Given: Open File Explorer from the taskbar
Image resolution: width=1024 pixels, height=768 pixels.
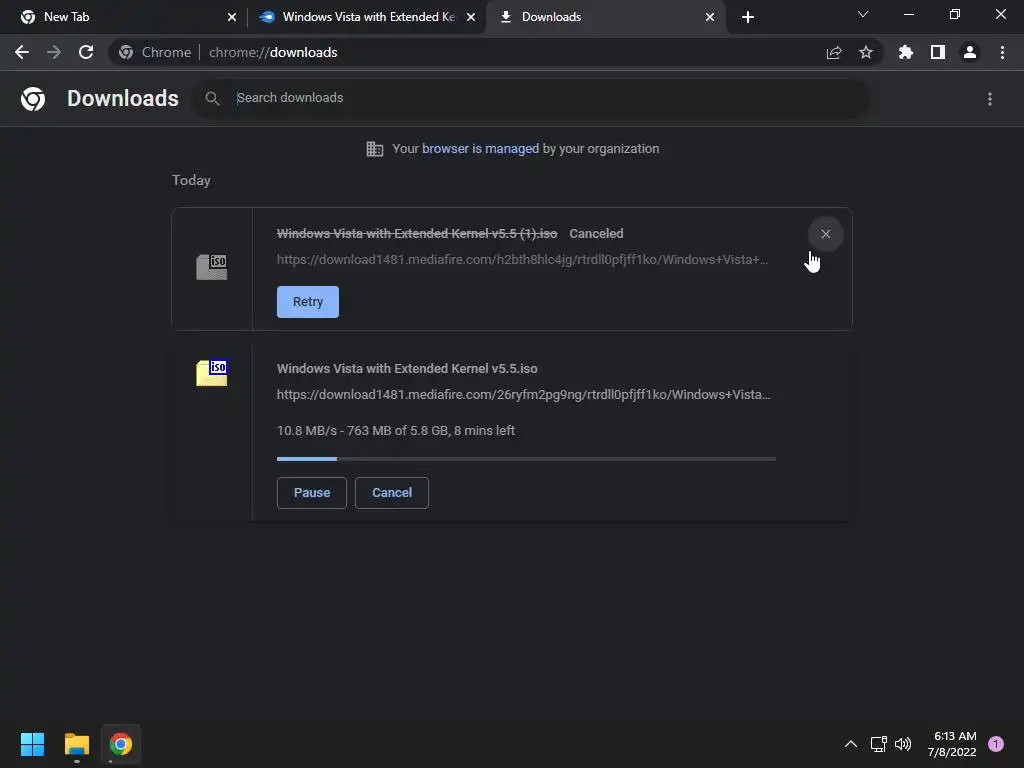Looking at the screenshot, I should pos(76,744).
